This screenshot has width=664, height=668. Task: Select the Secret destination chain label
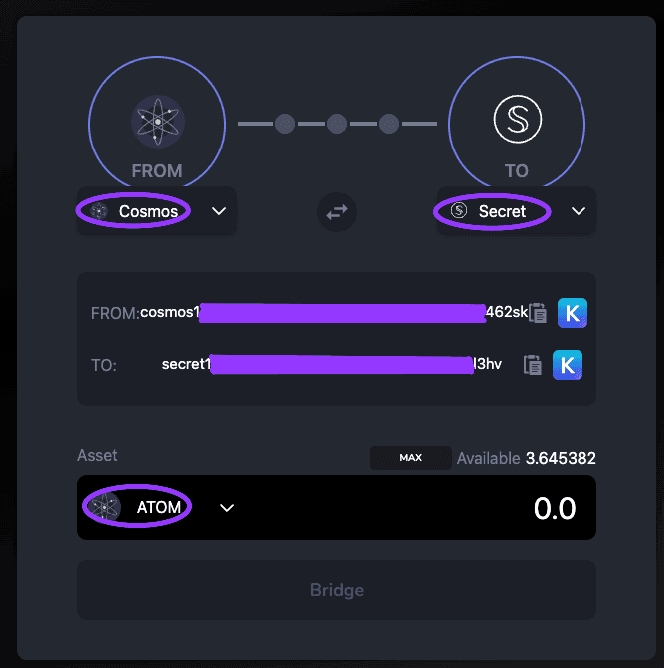(x=502, y=211)
